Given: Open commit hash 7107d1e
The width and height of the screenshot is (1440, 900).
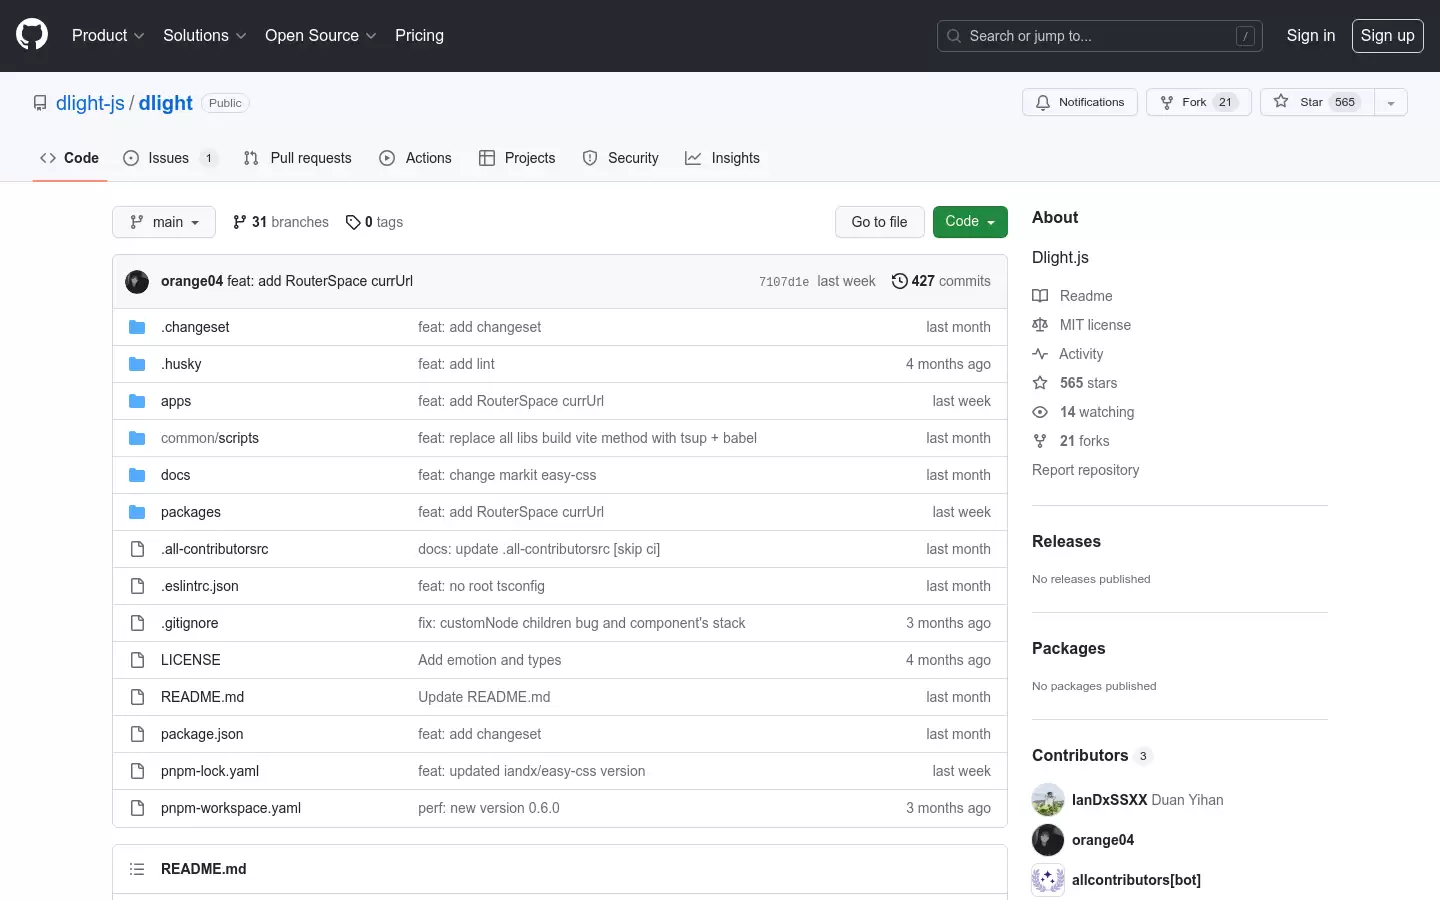Looking at the screenshot, I should click(x=784, y=282).
